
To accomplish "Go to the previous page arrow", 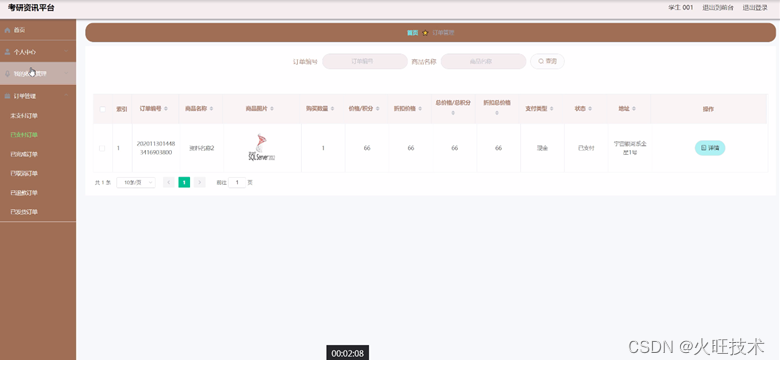I will tap(169, 182).
